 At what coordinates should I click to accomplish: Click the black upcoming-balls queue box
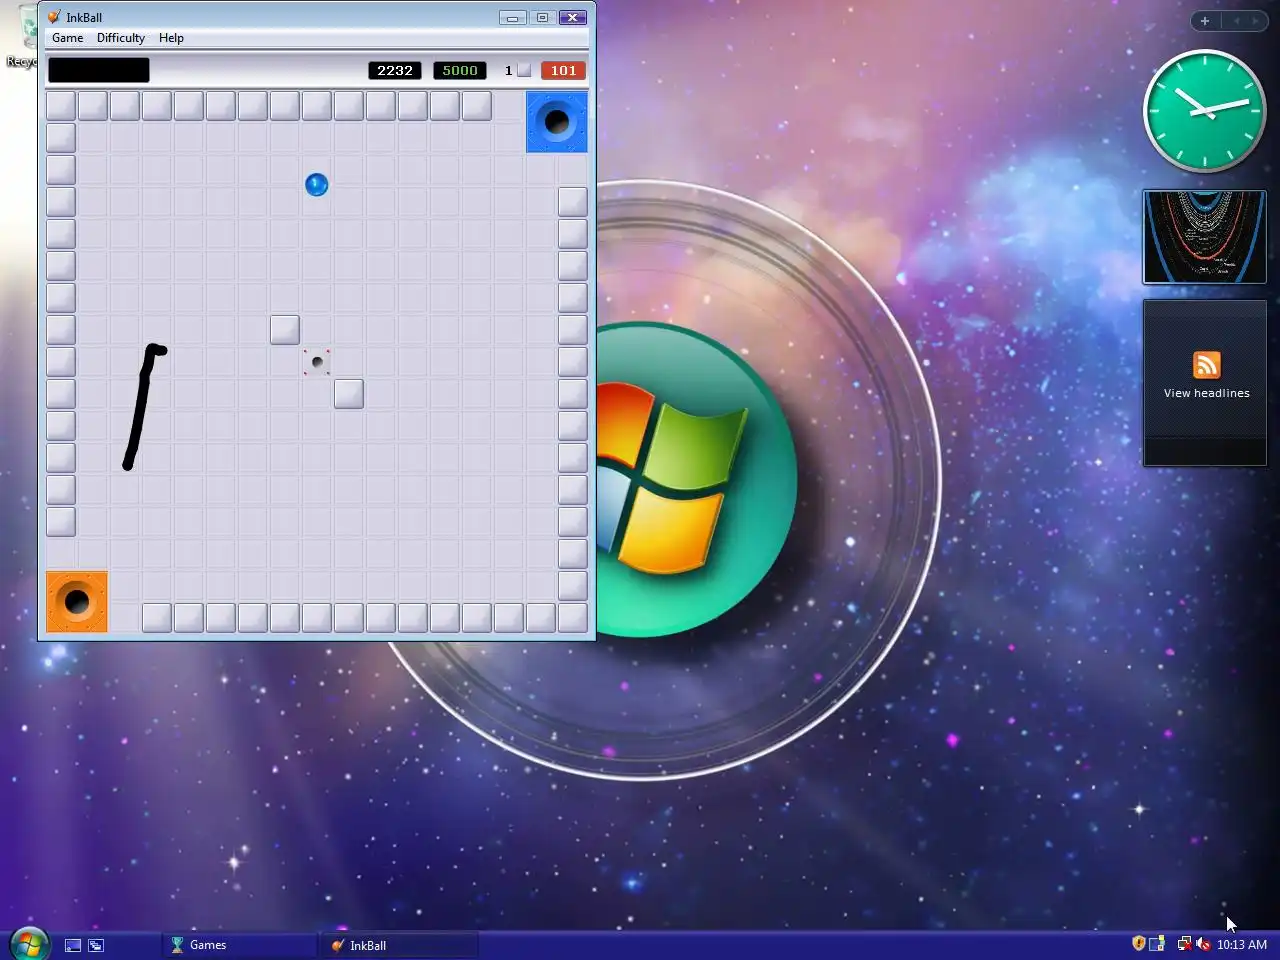point(99,70)
